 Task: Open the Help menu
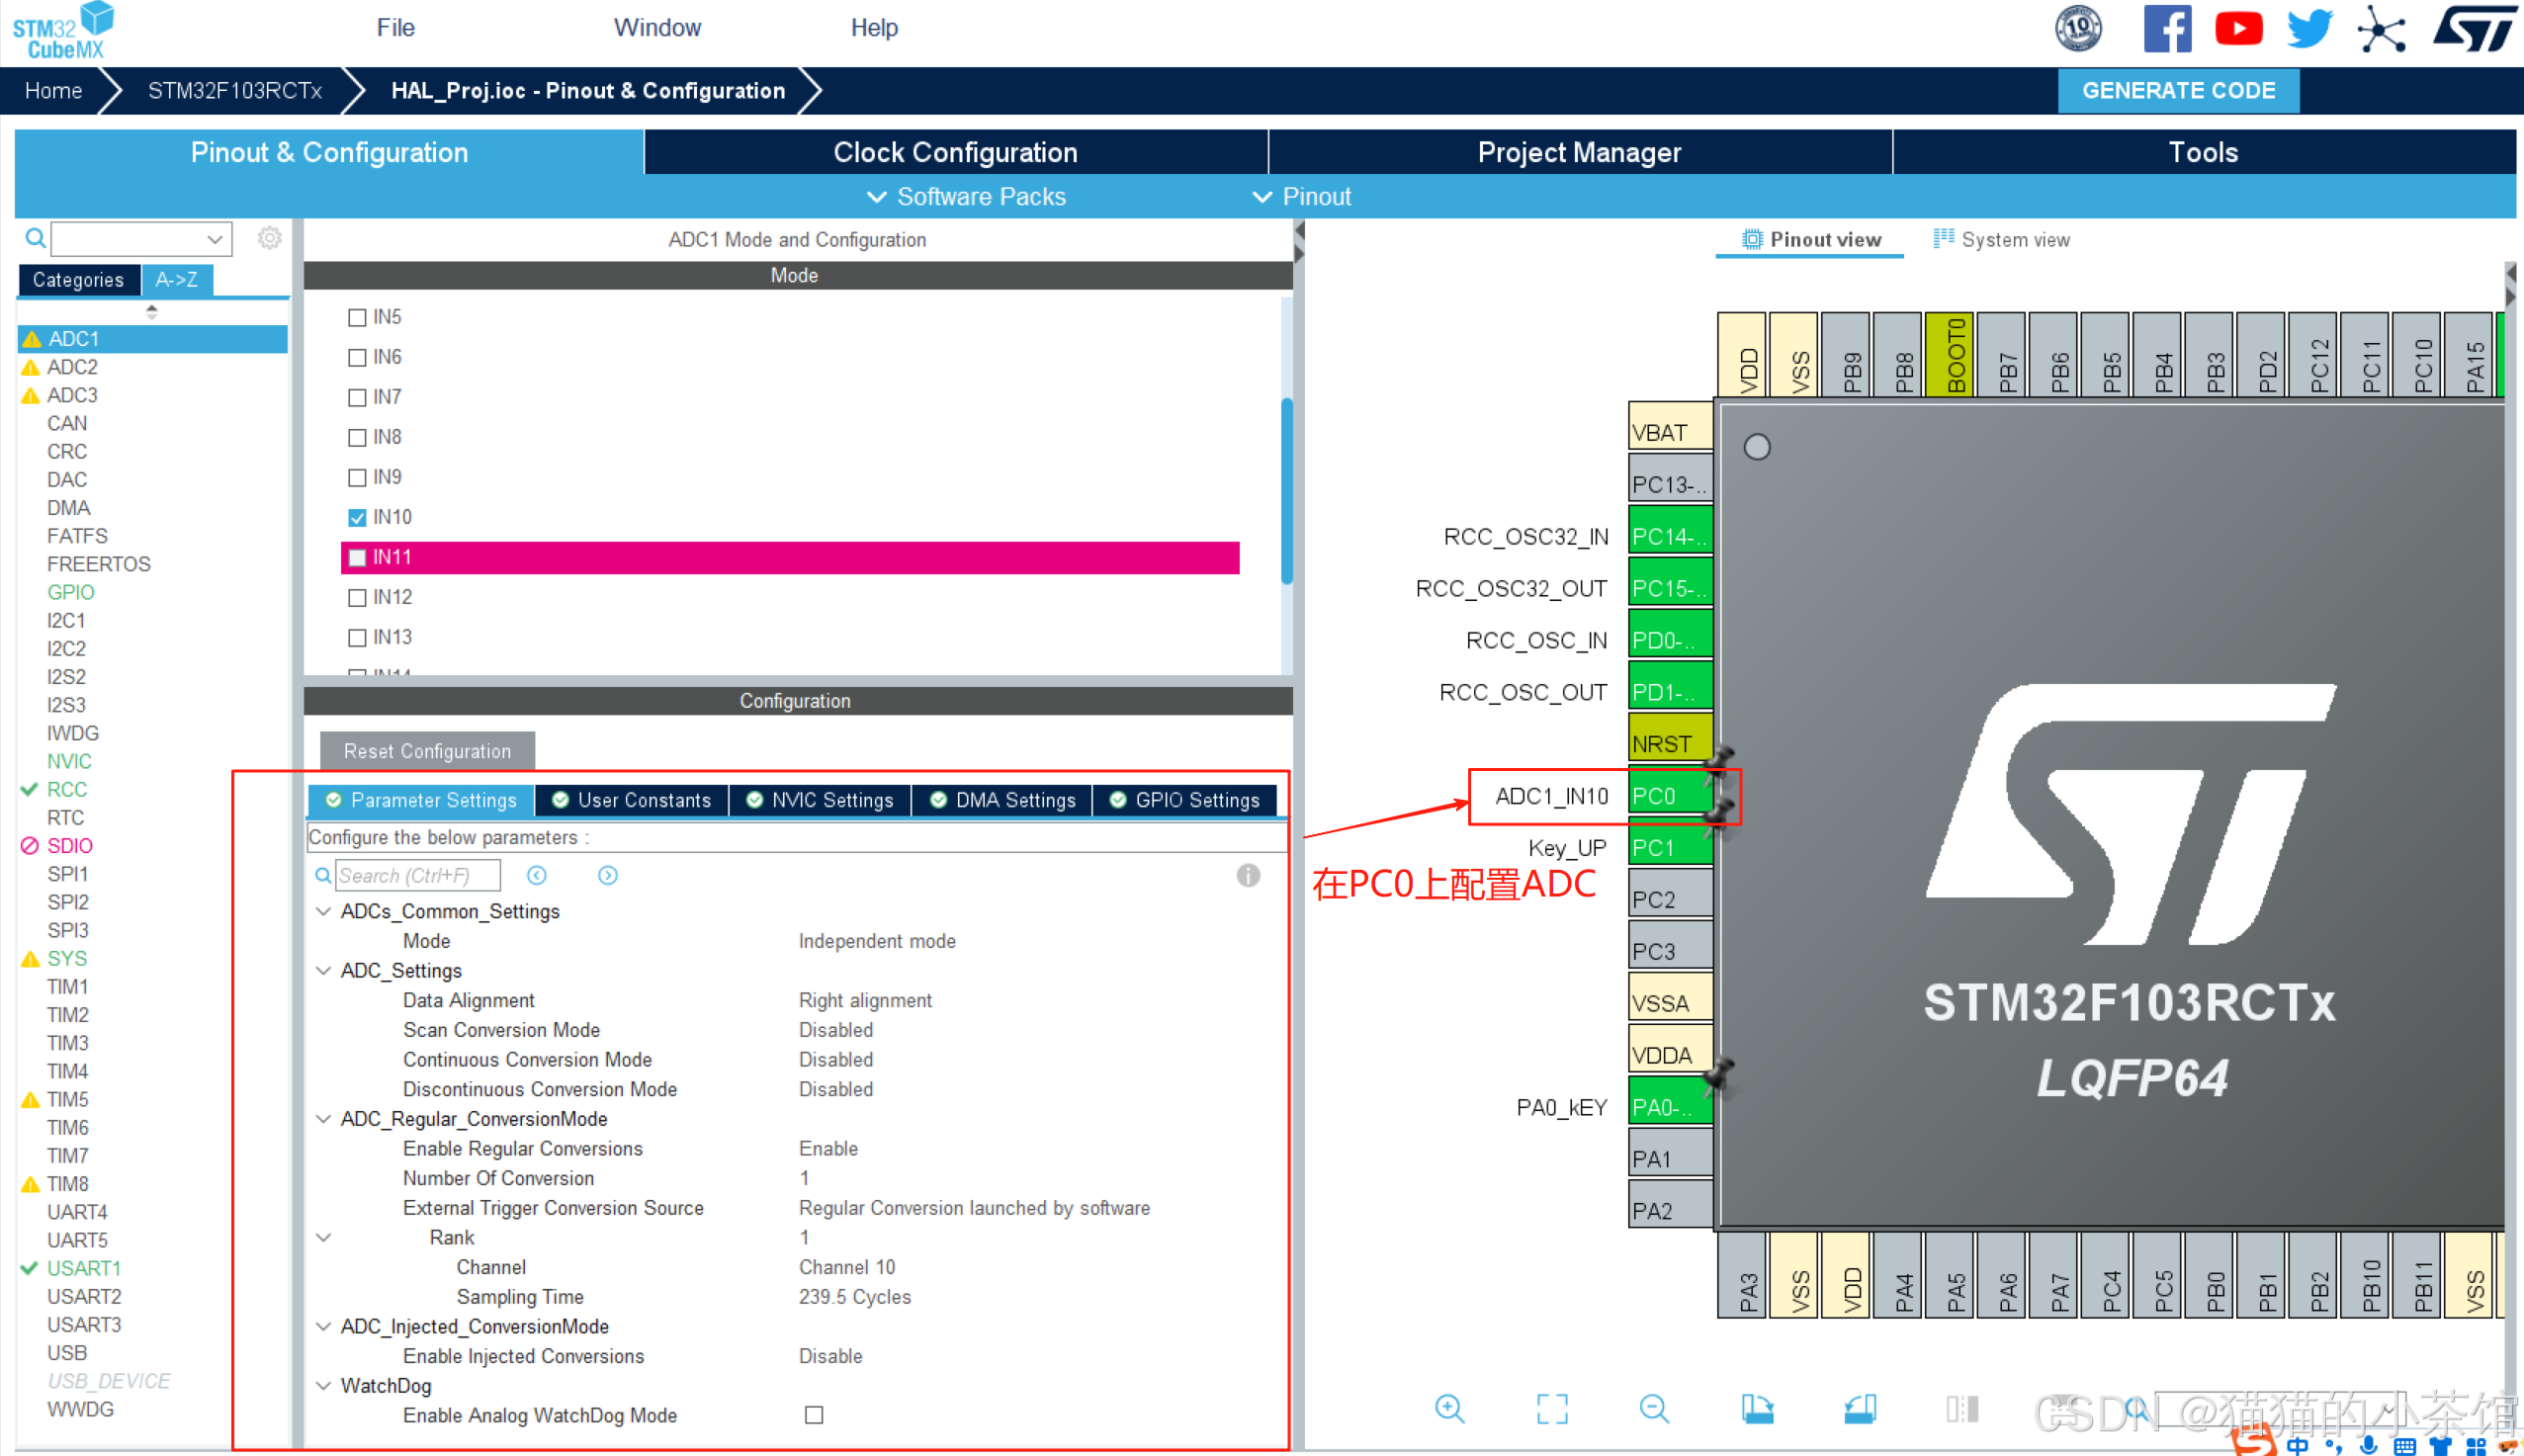pos(874,27)
